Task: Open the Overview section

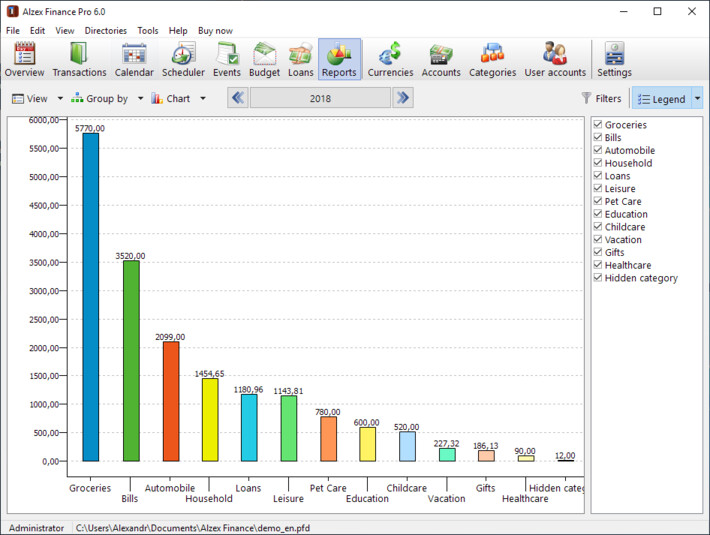Action: click(24, 59)
